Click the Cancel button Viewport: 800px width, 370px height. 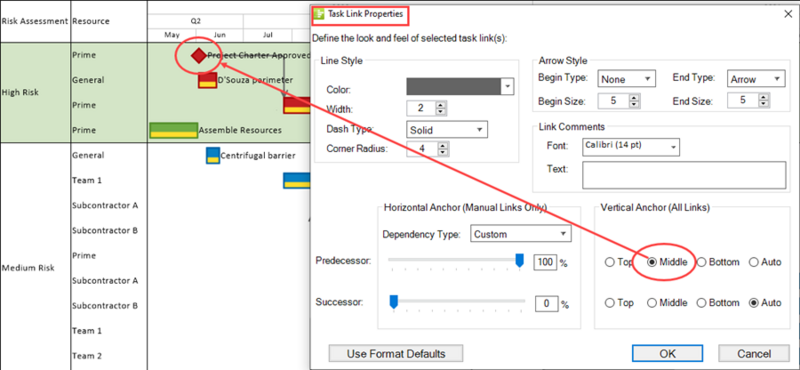(x=754, y=354)
